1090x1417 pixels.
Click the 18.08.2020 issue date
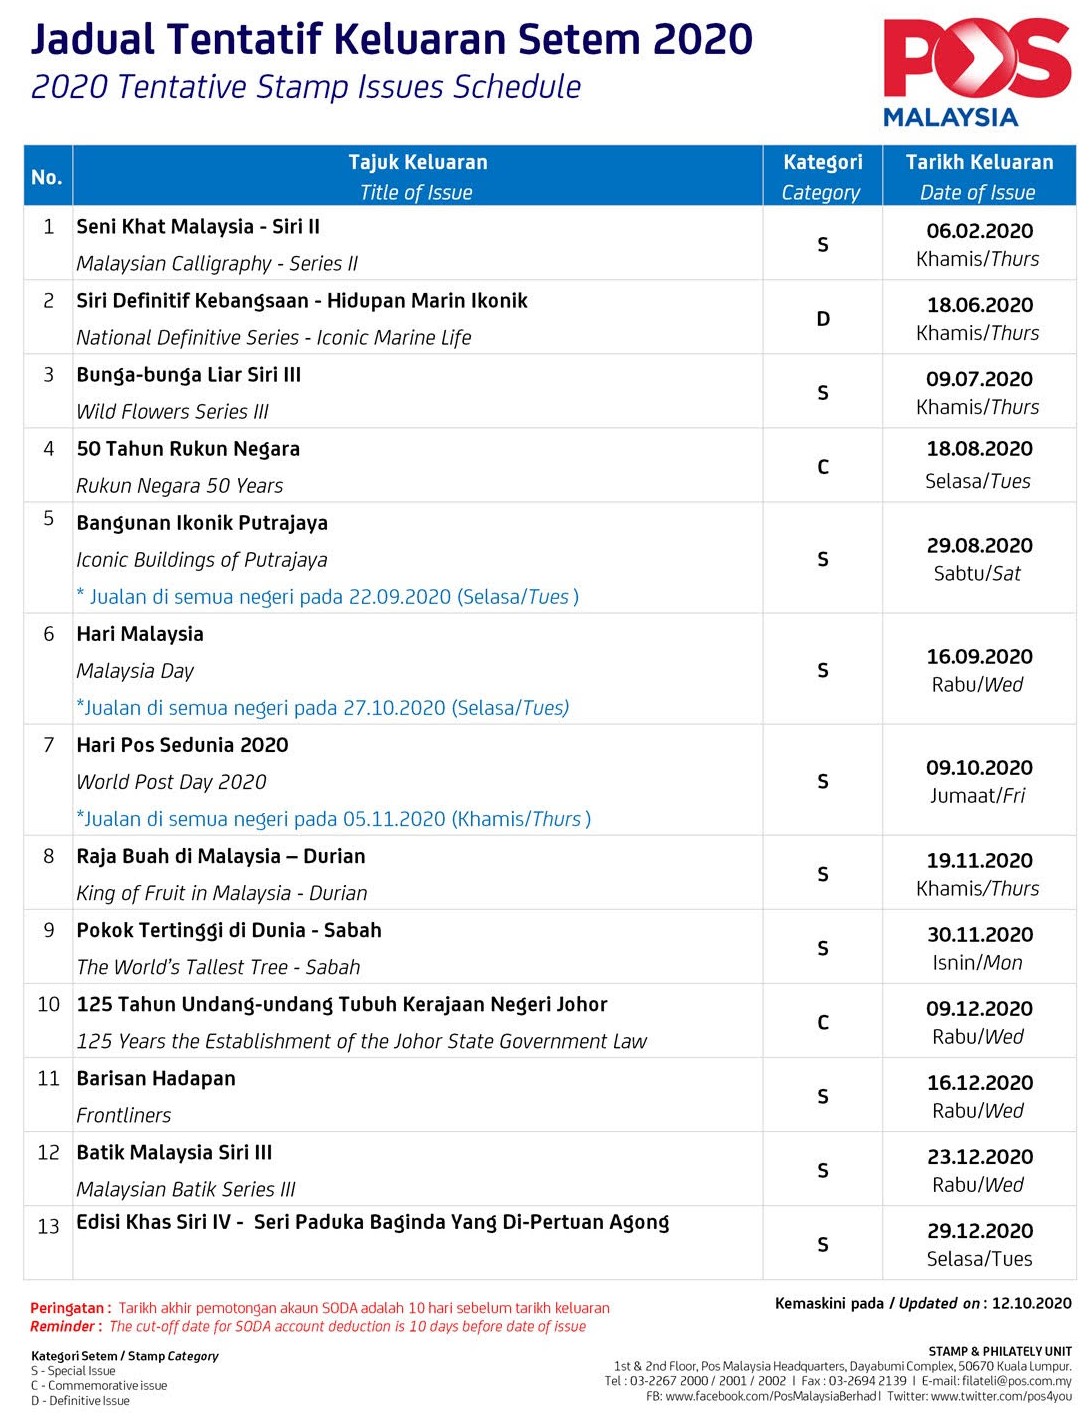point(979,449)
